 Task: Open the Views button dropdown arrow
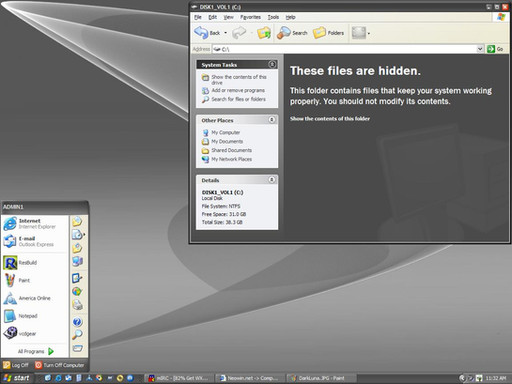[368, 33]
